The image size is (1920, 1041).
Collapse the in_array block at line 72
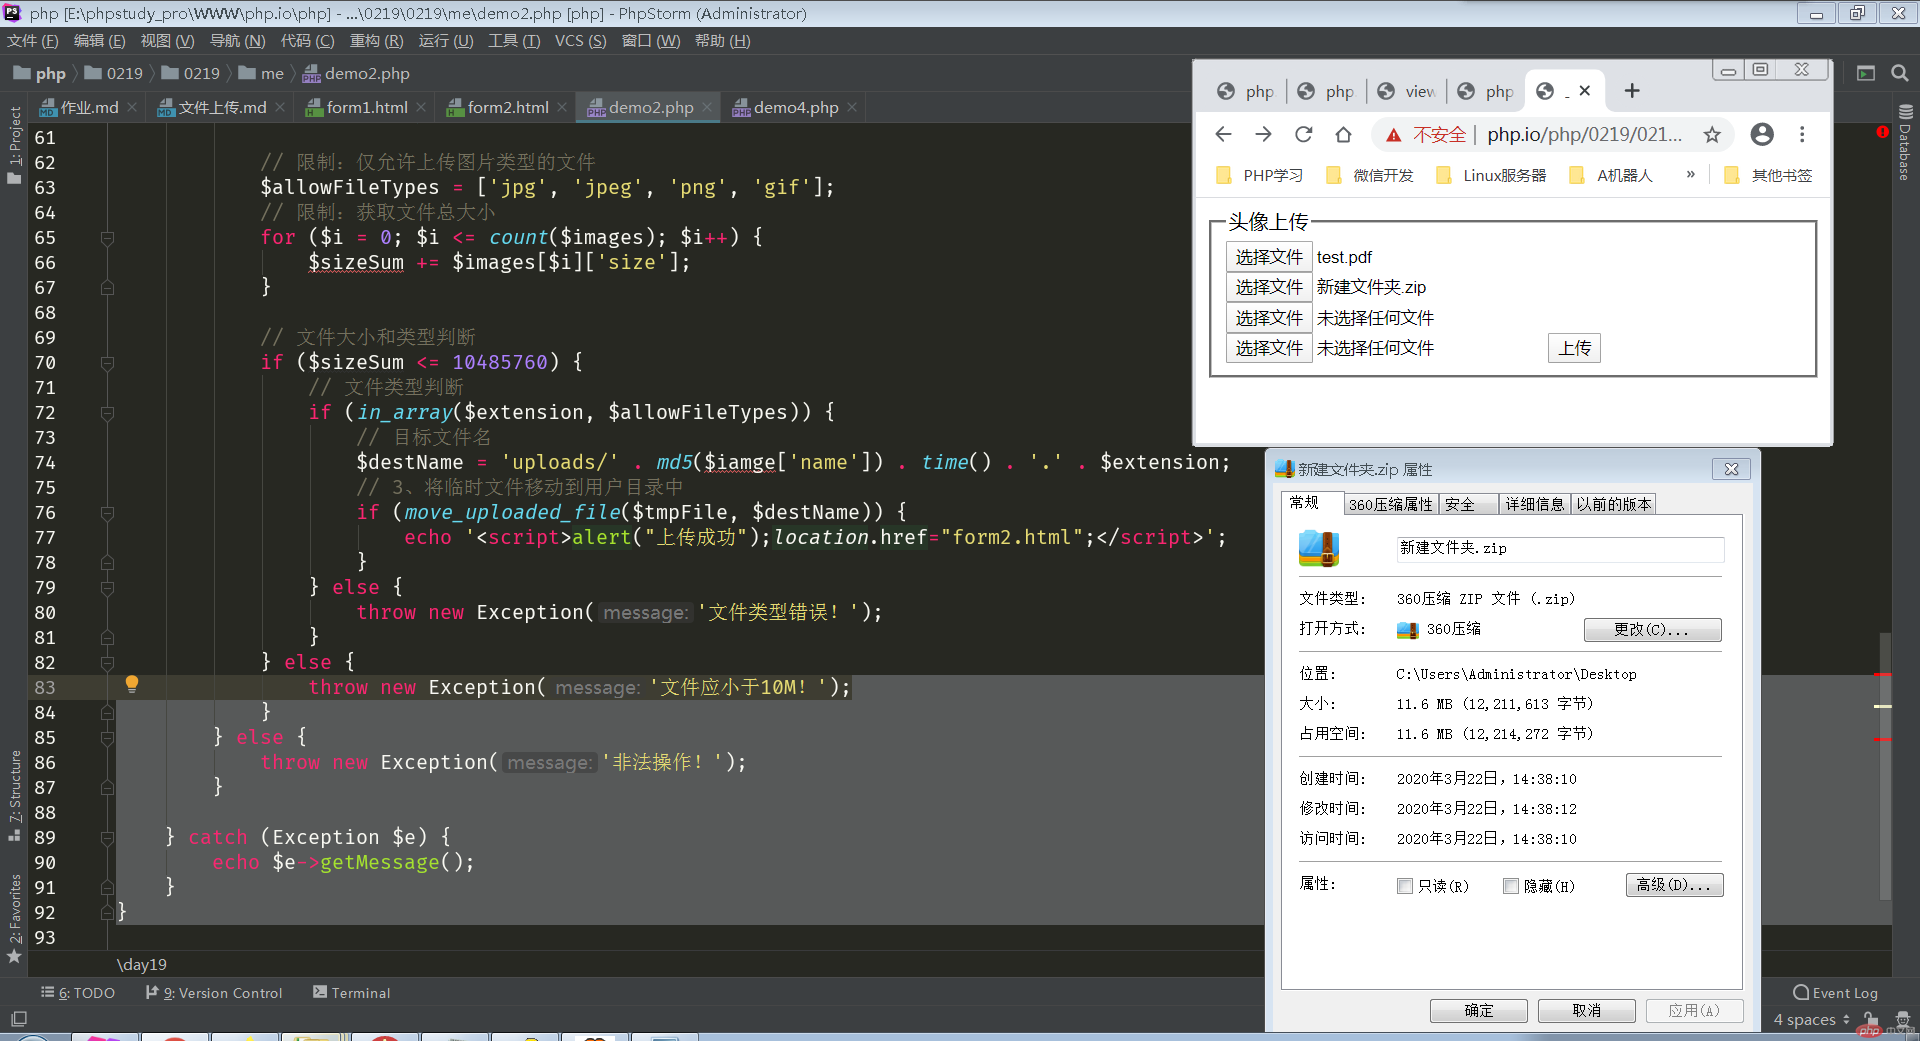click(x=107, y=413)
